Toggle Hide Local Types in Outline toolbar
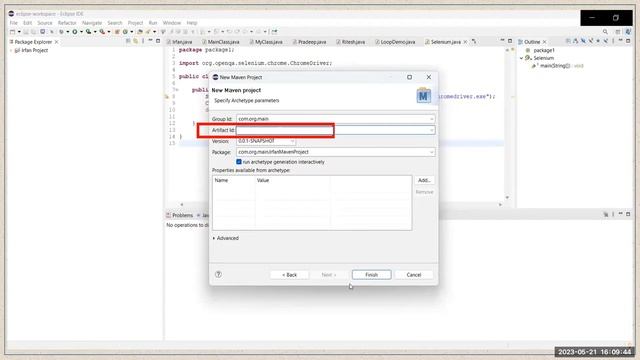Viewport: 640px width, 360px height. 606,41
